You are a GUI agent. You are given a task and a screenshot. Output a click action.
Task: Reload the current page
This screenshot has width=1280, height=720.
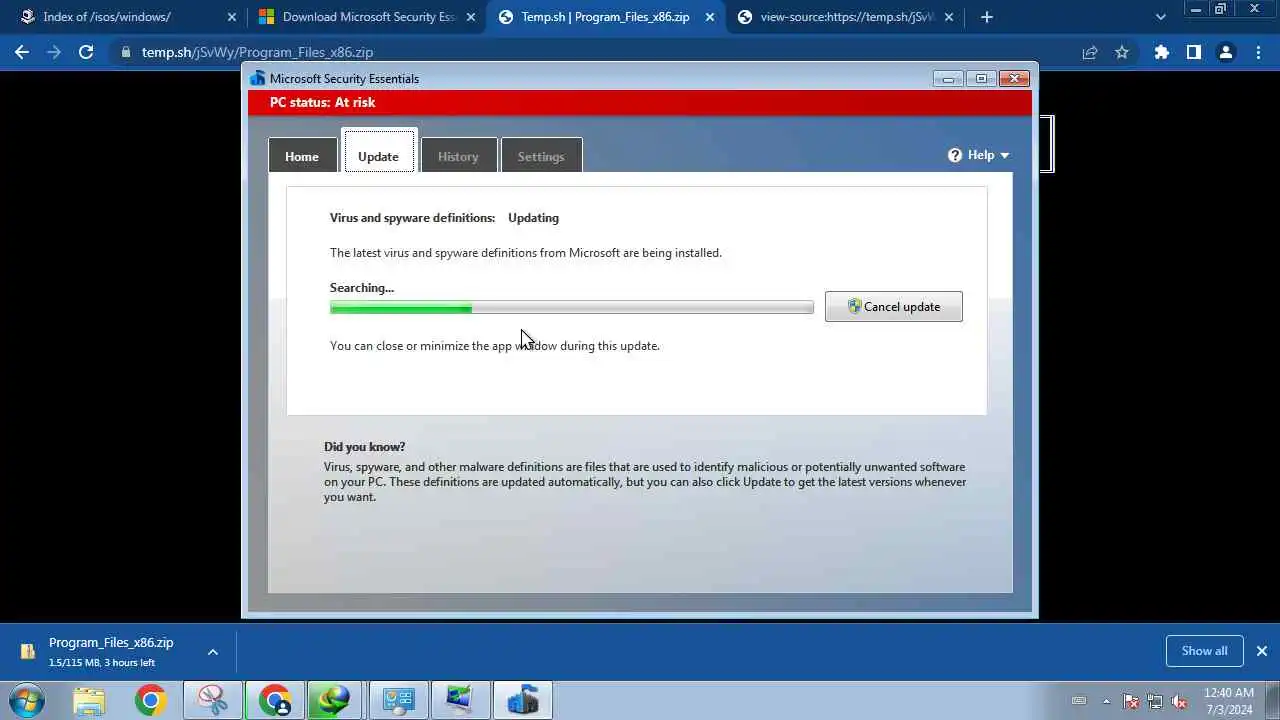click(x=86, y=52)
